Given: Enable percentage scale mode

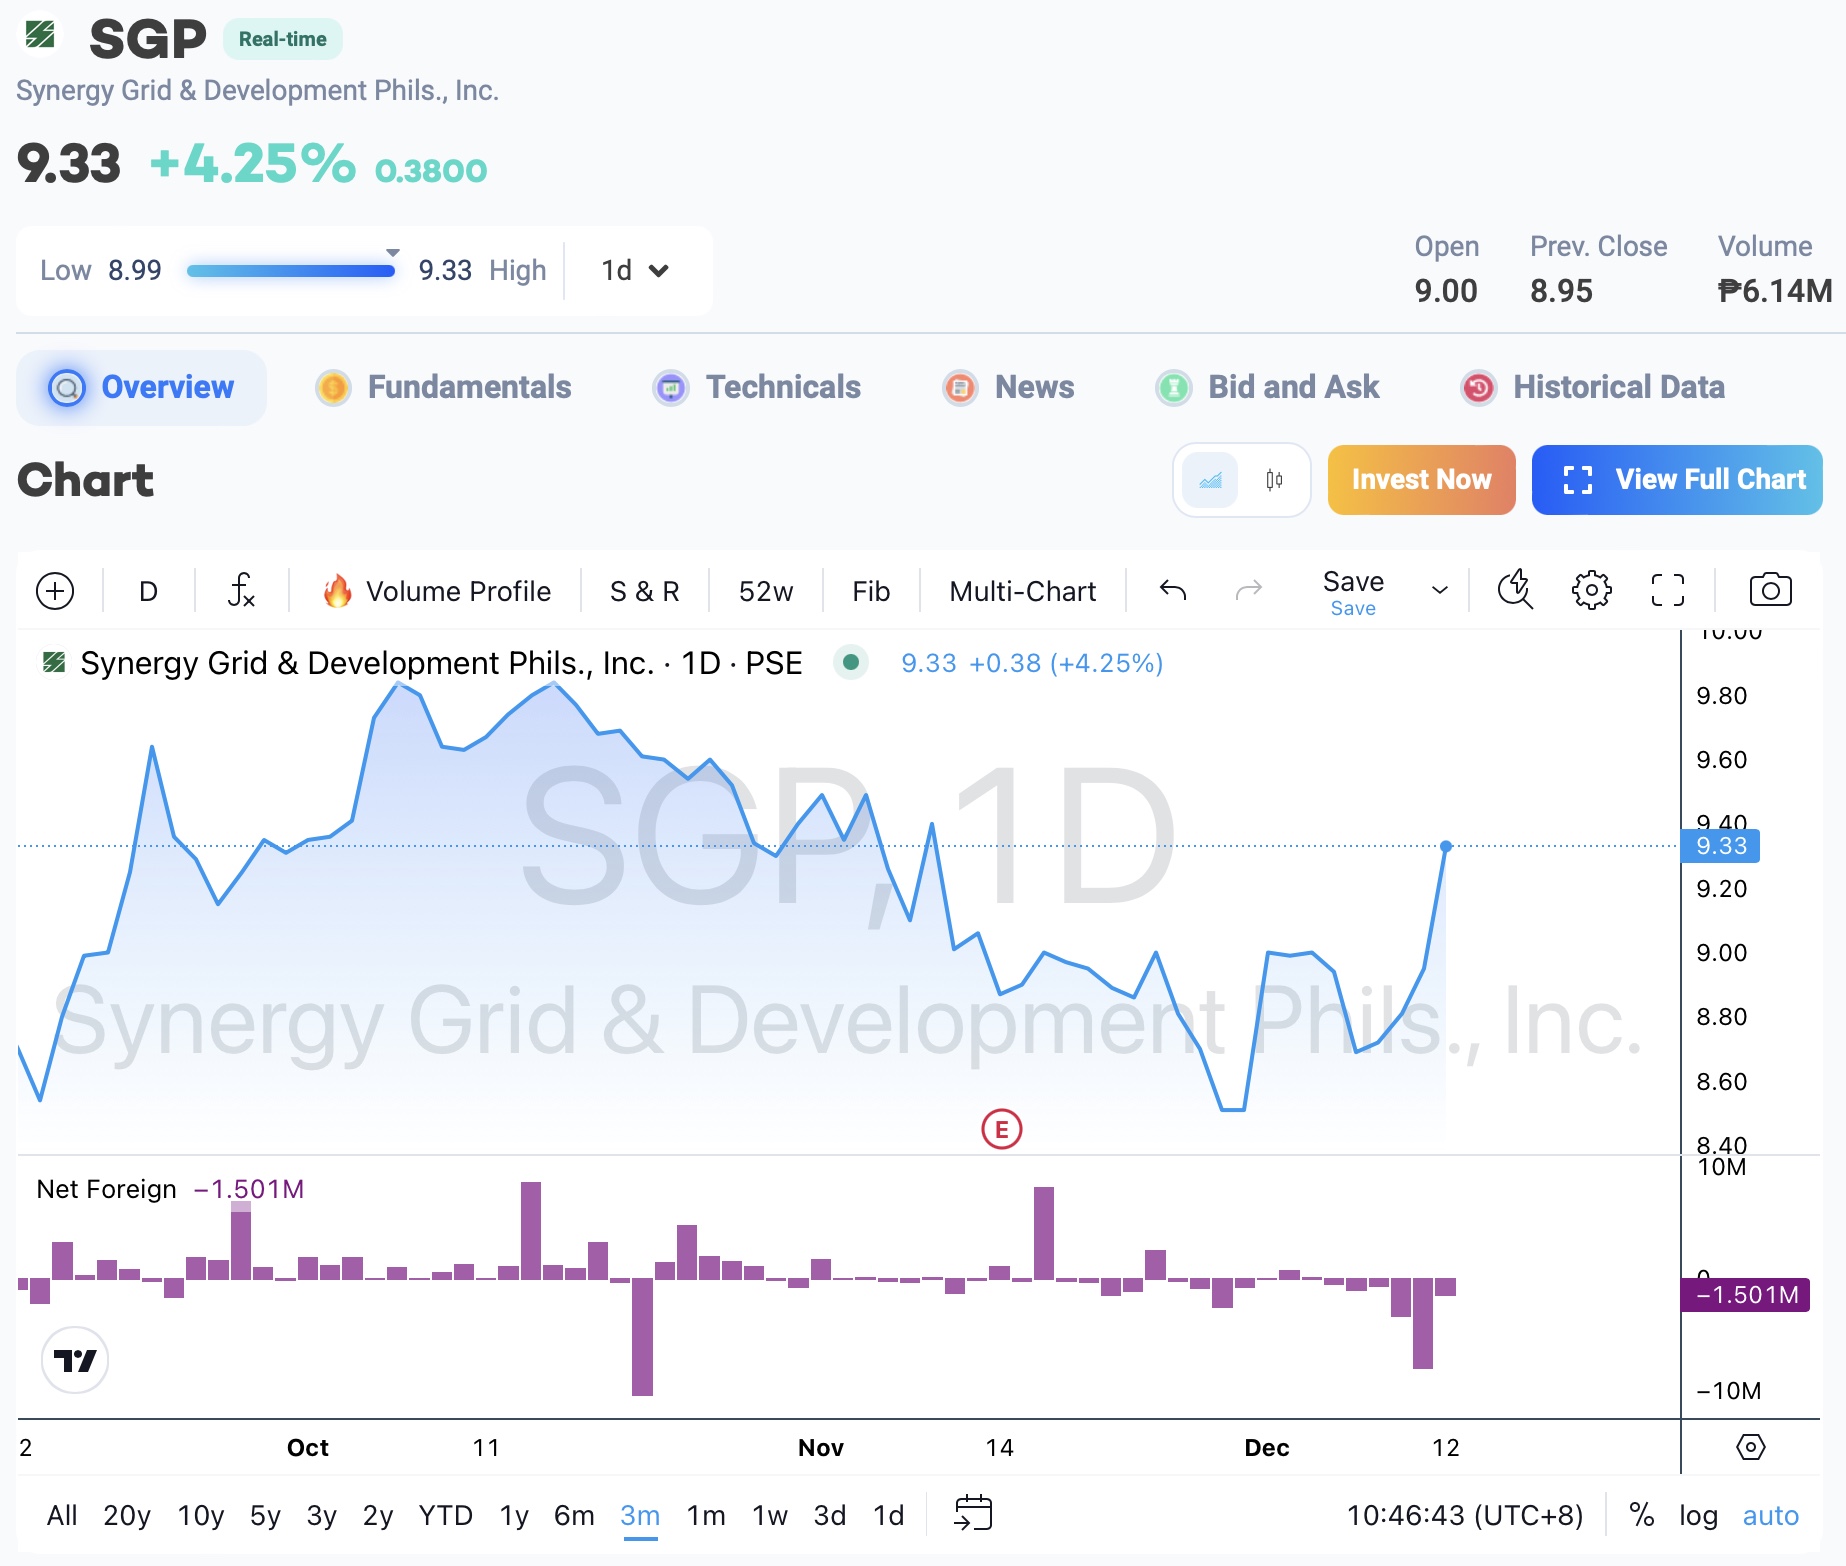Looking at the screenshot, I should [1641, 1516].
